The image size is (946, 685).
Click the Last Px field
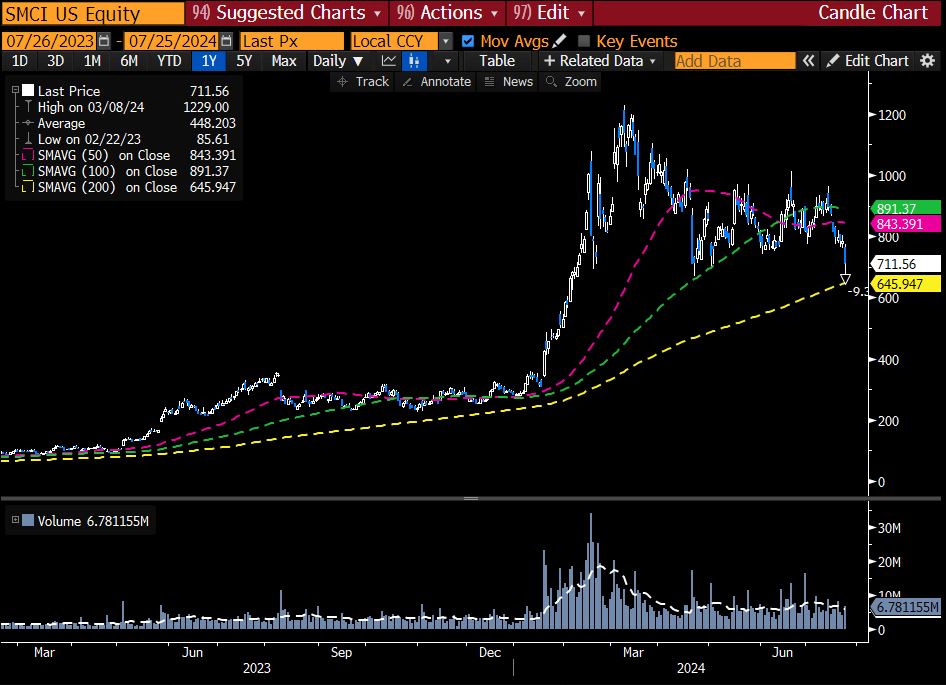292,41
